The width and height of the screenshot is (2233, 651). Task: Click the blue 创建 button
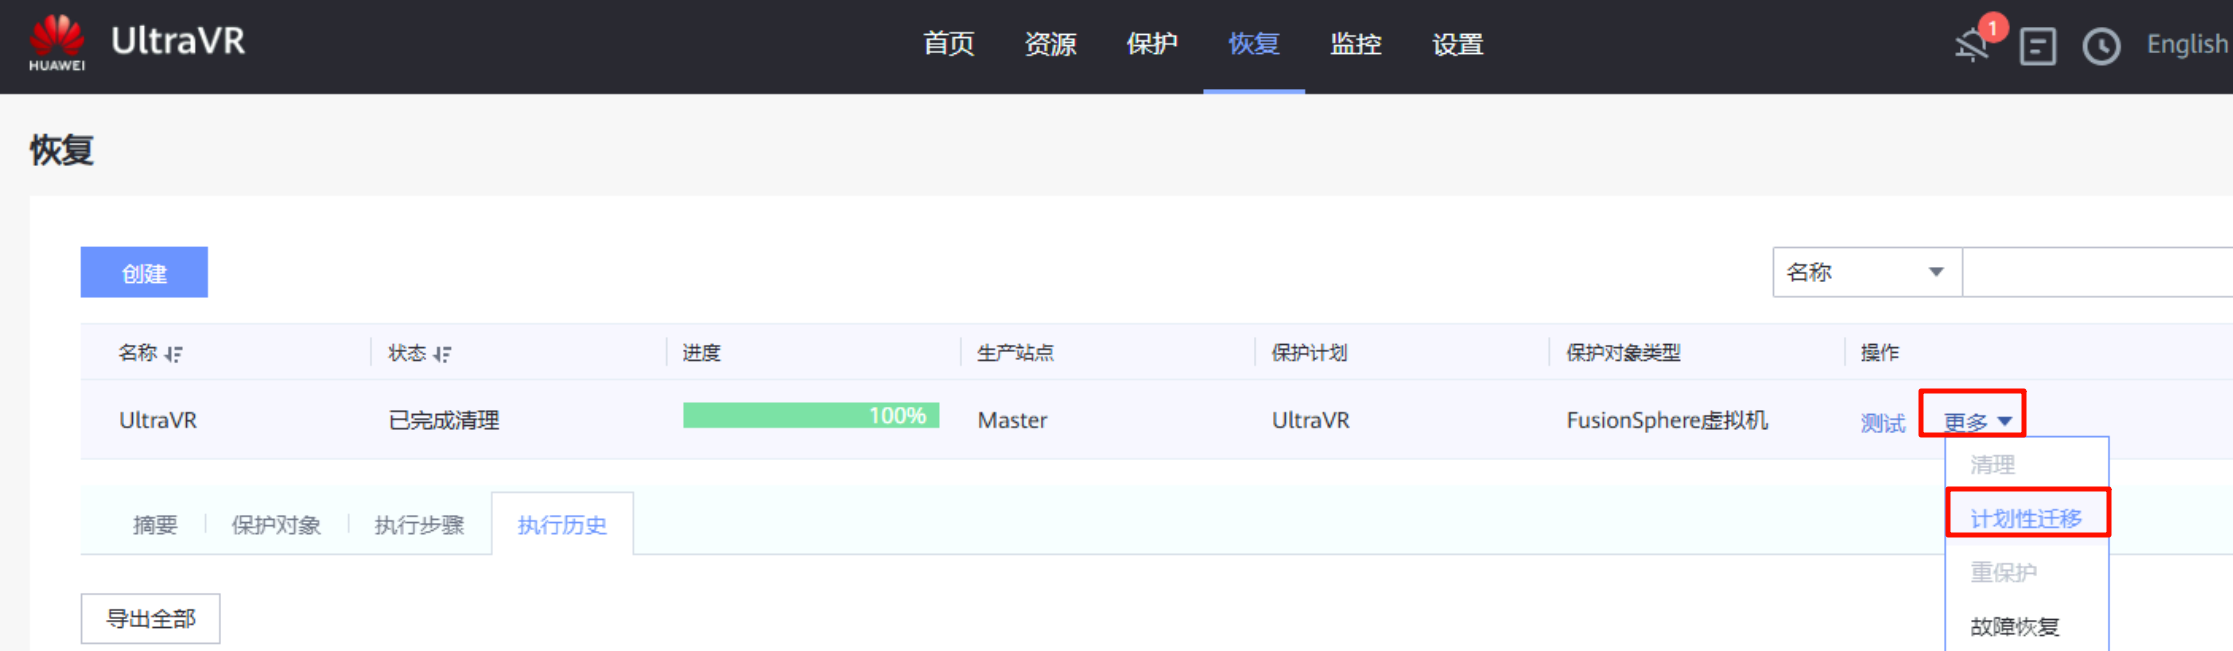pos(144,273)
